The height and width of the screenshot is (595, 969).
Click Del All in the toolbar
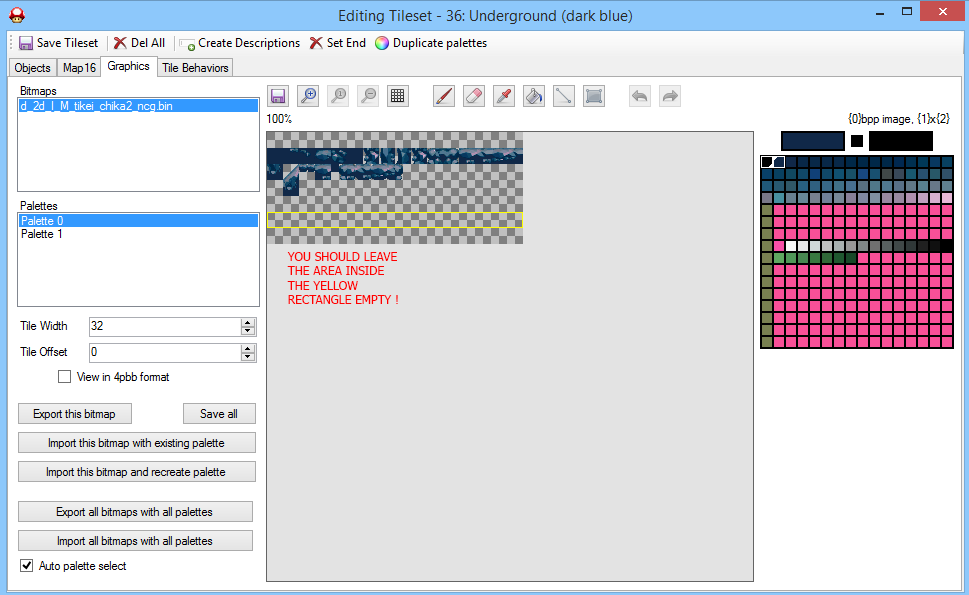point(139,43)
